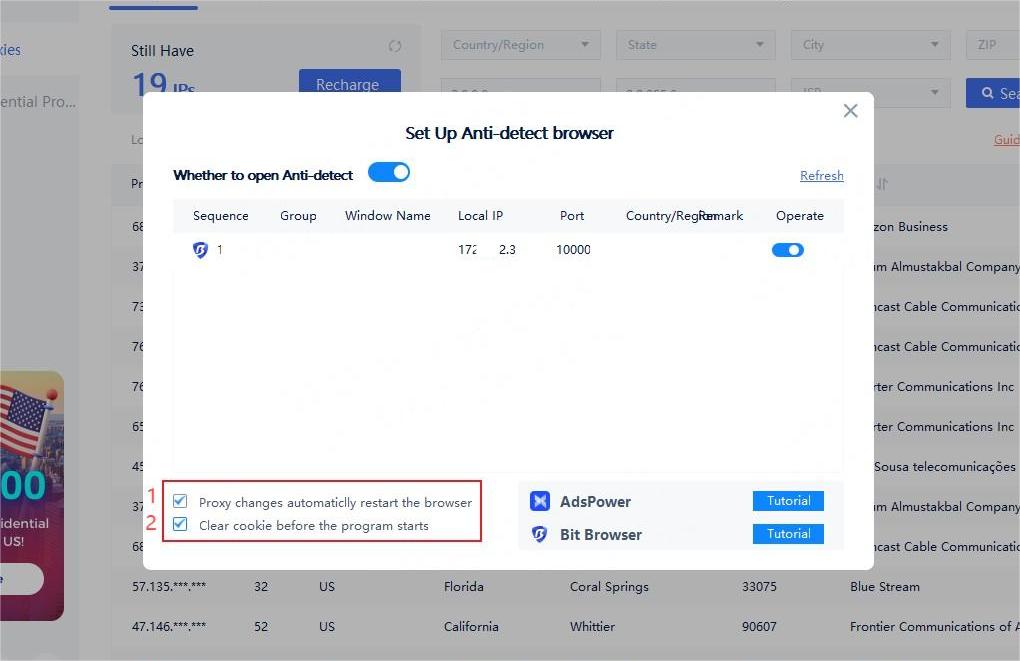Open the Bit Browser Tutorial

coord(788,534)
